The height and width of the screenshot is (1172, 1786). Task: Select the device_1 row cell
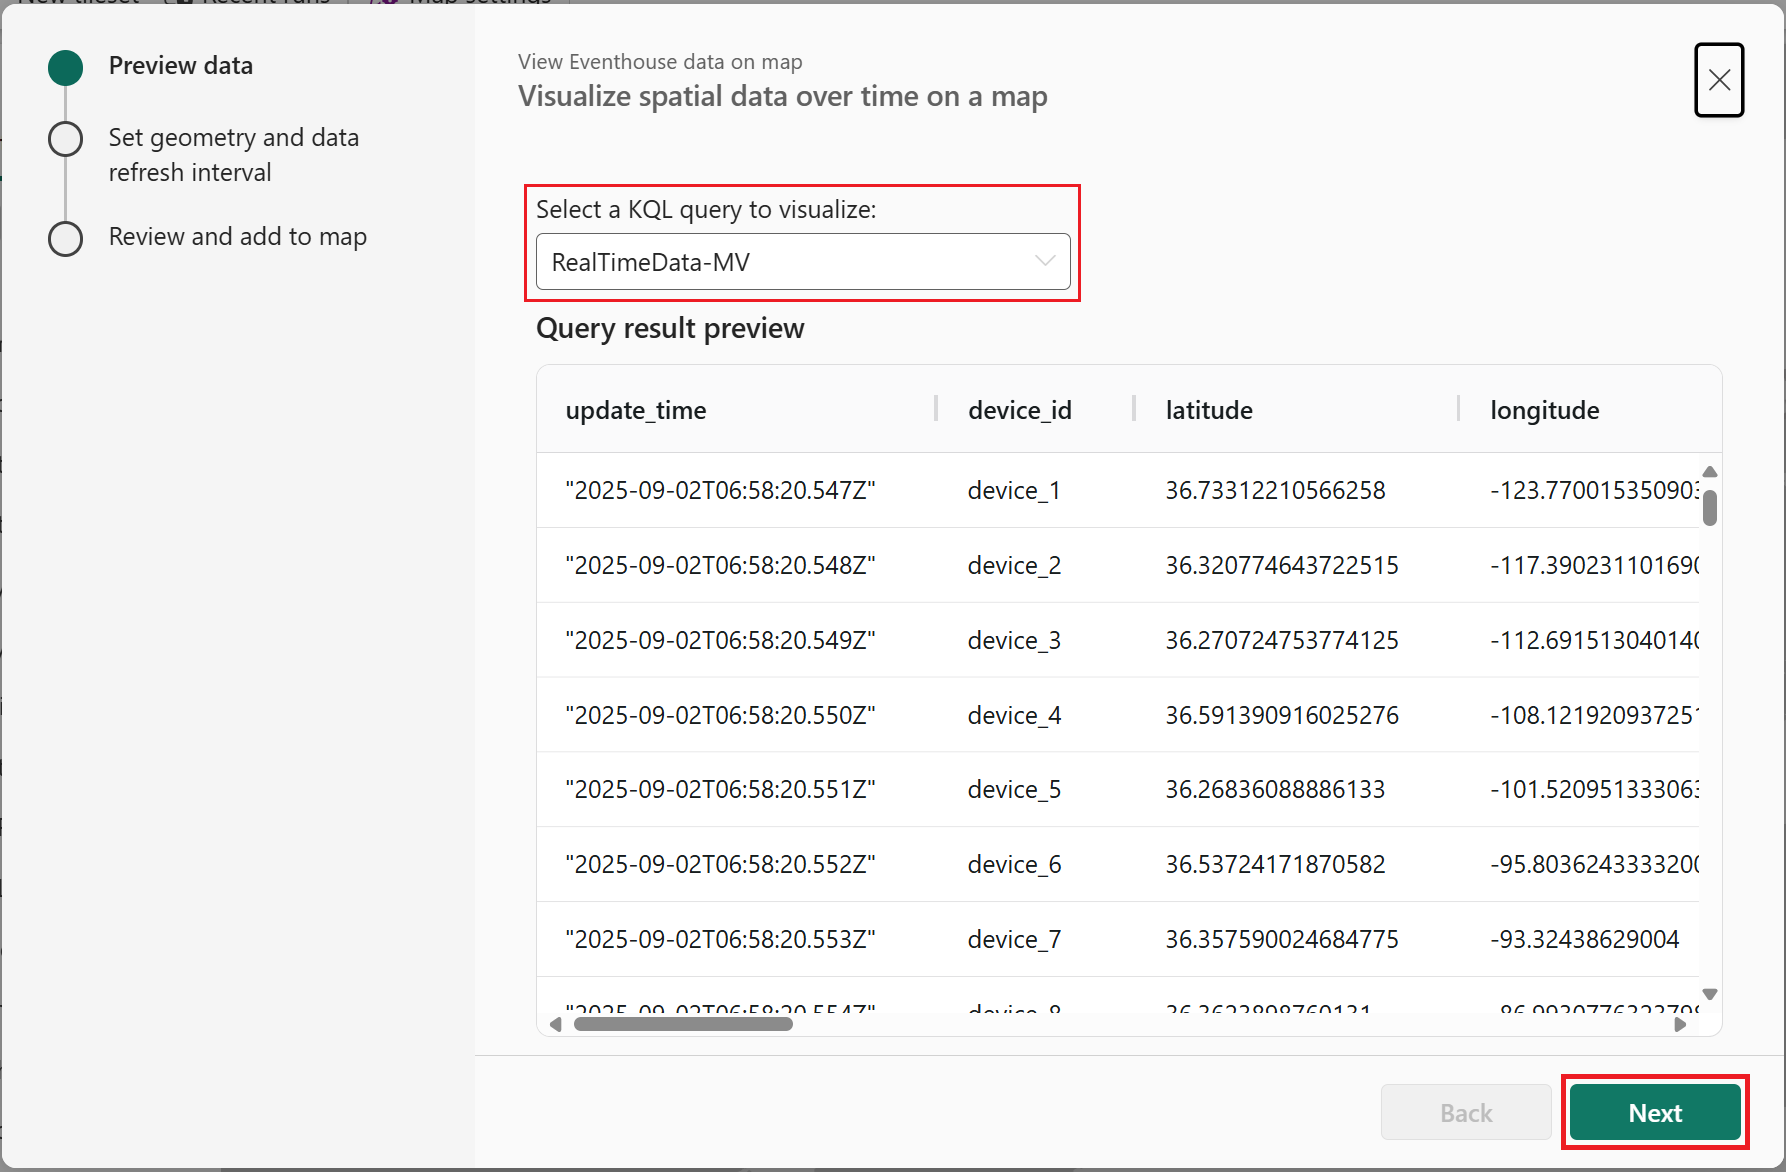click(x=1013, y=490)
